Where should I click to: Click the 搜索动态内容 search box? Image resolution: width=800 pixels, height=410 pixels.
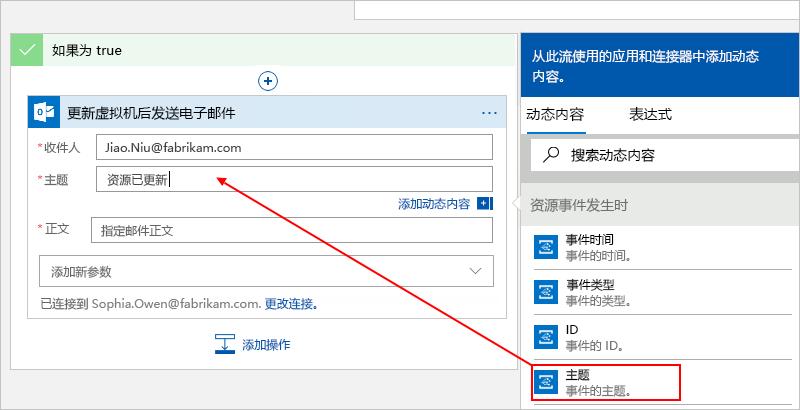665,155
